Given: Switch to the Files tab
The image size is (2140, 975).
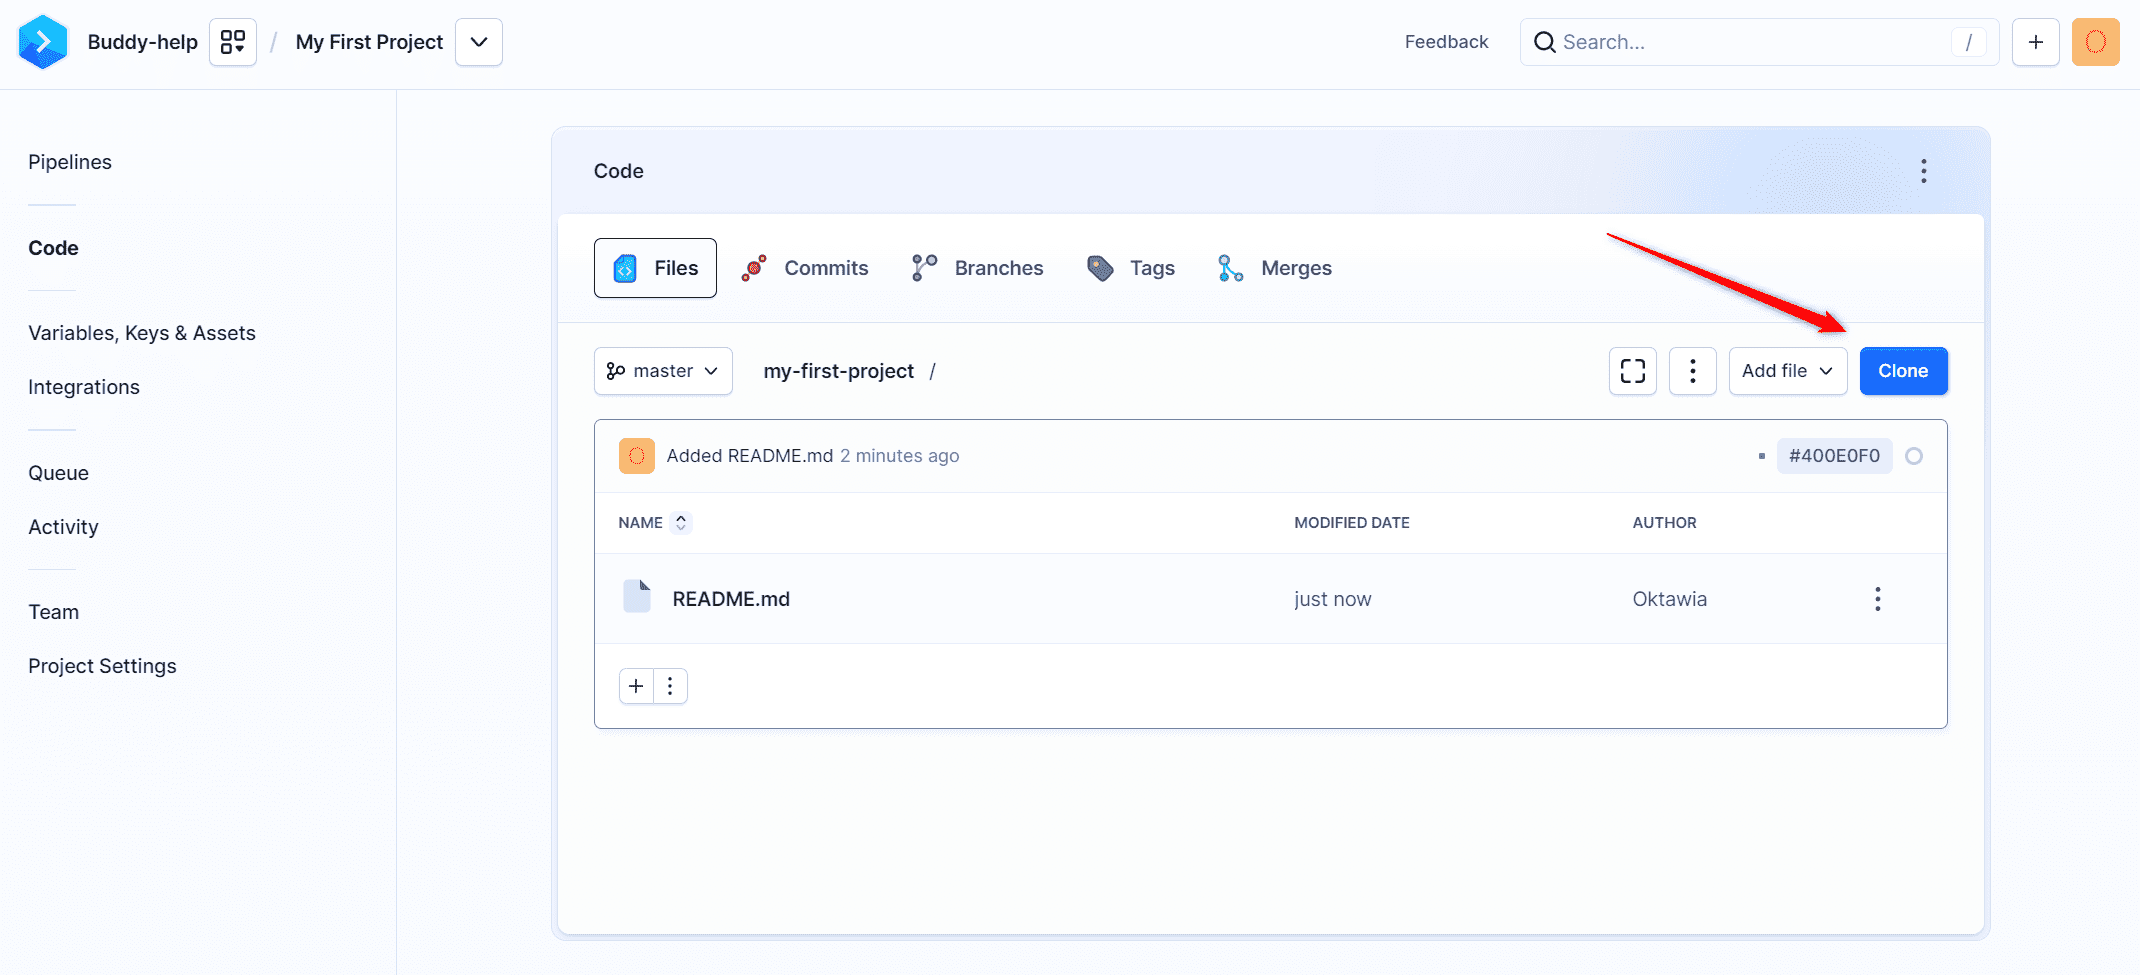Looking at the screenshot, I should click(x=655, y=268).
